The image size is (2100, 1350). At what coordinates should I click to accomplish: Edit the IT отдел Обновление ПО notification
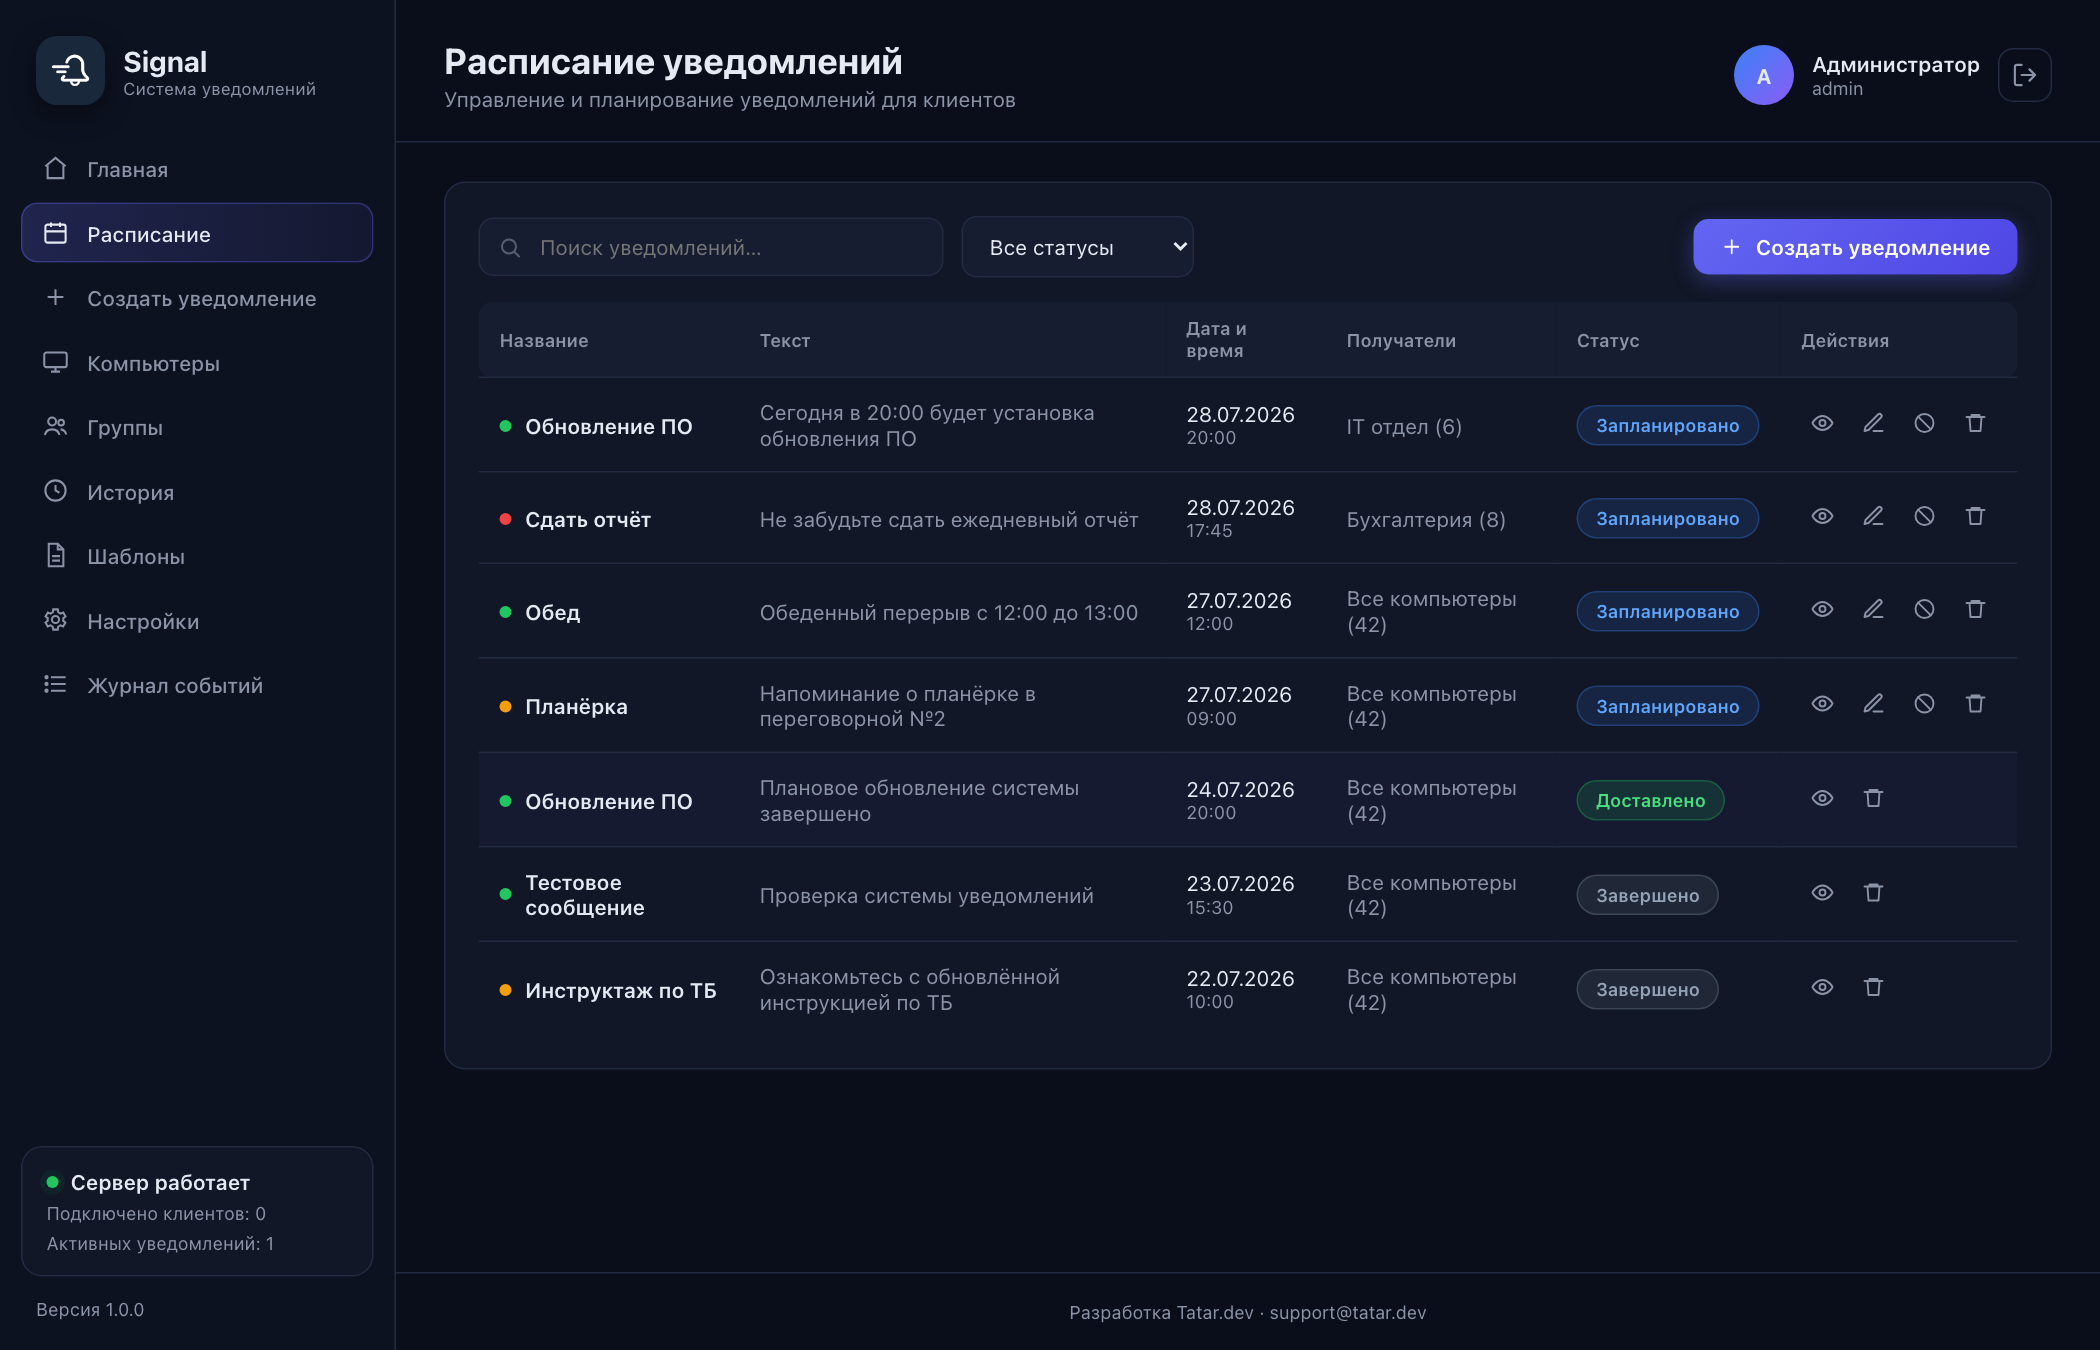(1873, 423)
